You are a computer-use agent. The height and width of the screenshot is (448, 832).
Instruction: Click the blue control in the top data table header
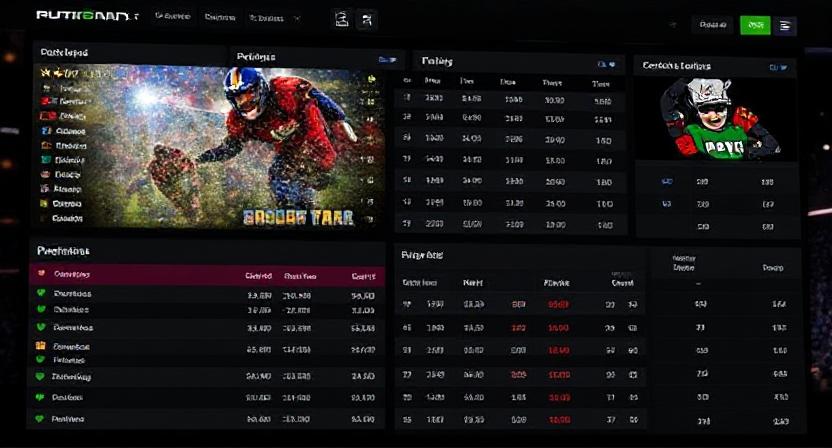606,64
